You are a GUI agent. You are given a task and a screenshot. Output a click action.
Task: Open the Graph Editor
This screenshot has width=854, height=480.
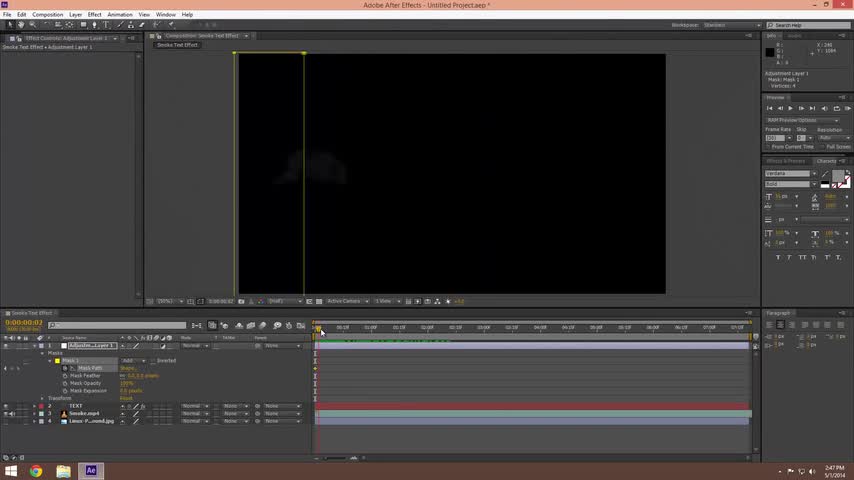pos(301,325)
